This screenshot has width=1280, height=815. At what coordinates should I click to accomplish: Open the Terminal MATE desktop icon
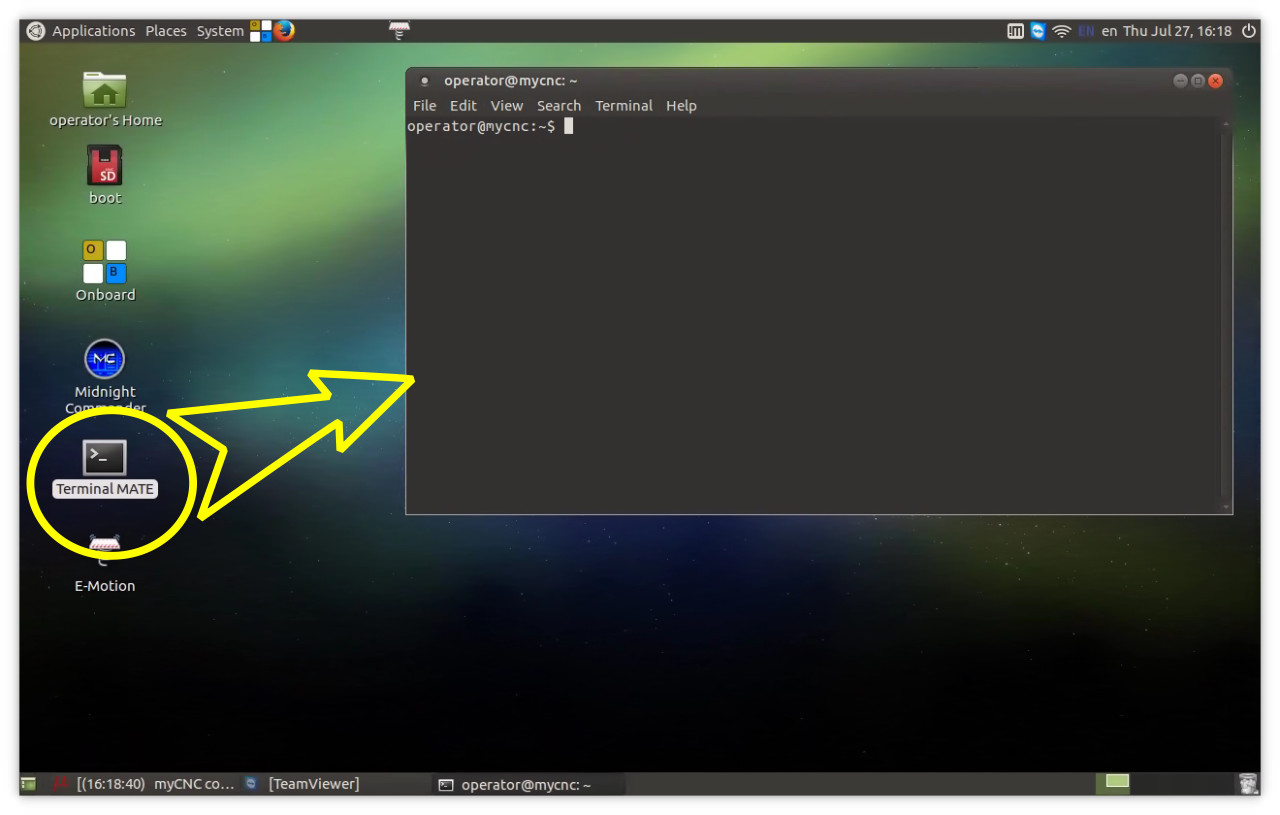point(105,459)
